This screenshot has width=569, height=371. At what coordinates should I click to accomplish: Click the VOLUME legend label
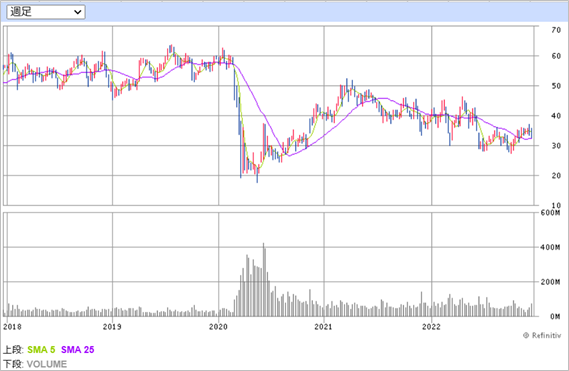(47, 364)
